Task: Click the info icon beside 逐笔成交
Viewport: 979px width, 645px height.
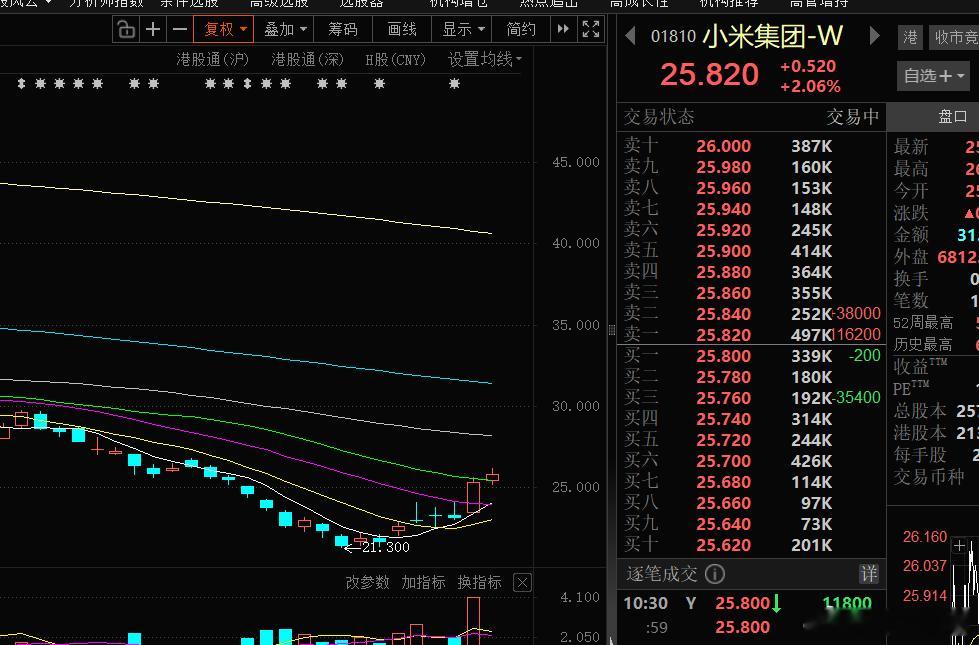Action: click(x=715, y=574)
